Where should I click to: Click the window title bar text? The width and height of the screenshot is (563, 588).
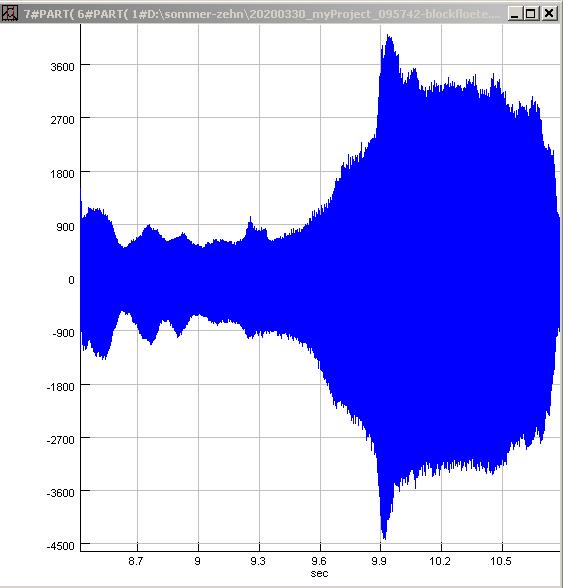coord(261,14)
